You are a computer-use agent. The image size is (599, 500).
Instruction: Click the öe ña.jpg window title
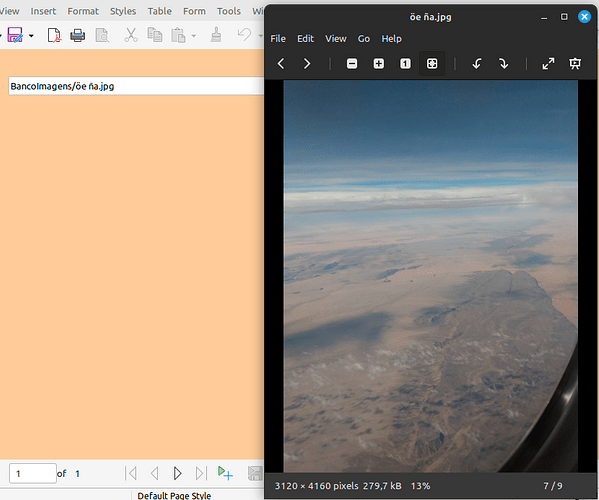coord(430,17)
